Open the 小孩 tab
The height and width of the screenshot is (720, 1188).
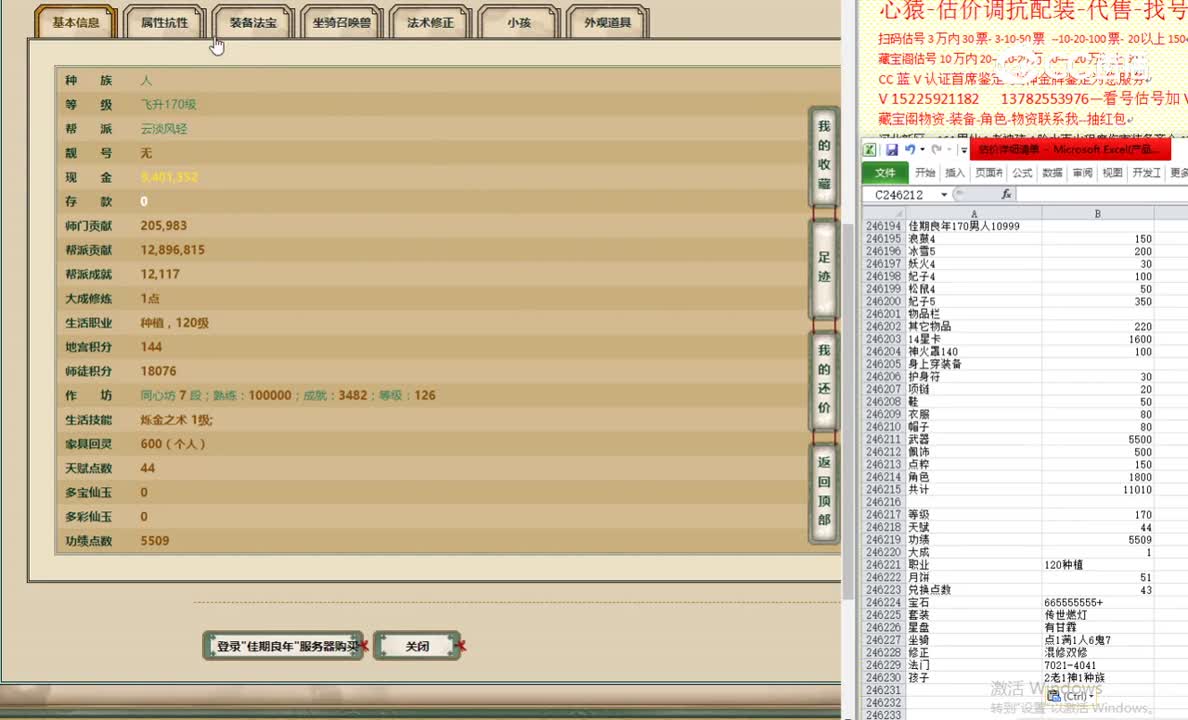[x=519, y=23]
